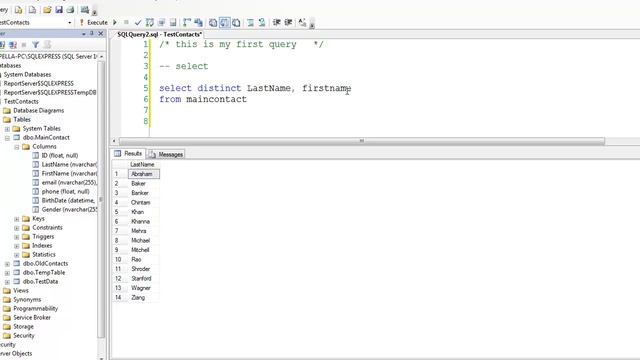640x360 pixels.
Task: Click the Save (floppy disk) toolbar icon
Action: point(59,10)
